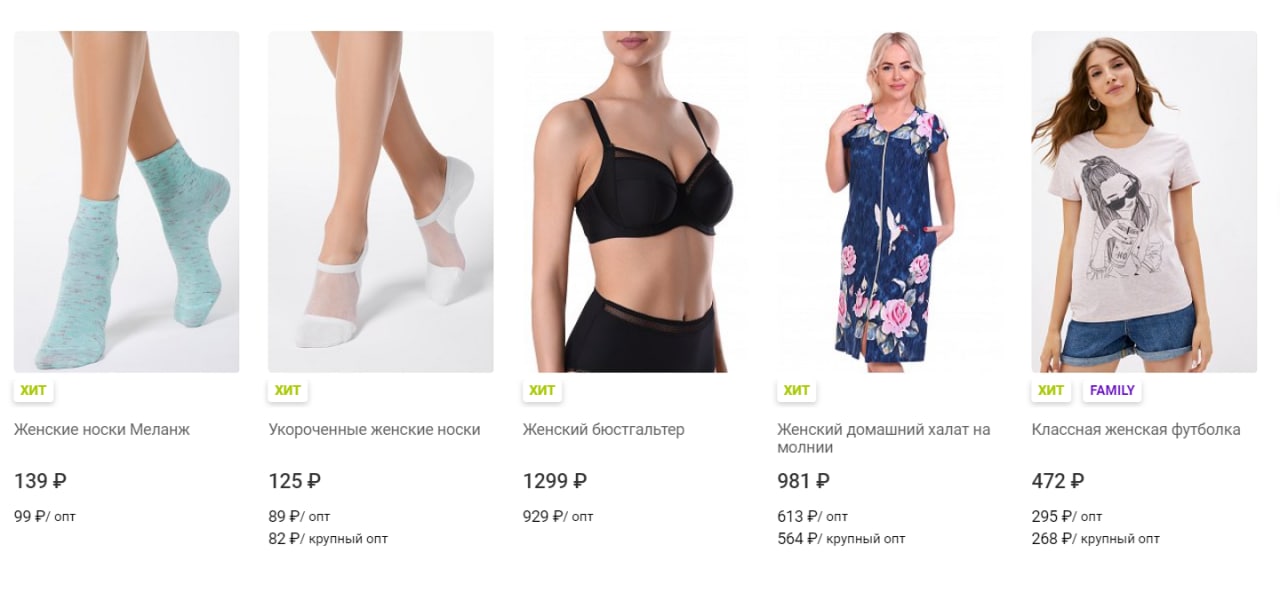Open the mint melange socks product photo

tap(126, 202)
